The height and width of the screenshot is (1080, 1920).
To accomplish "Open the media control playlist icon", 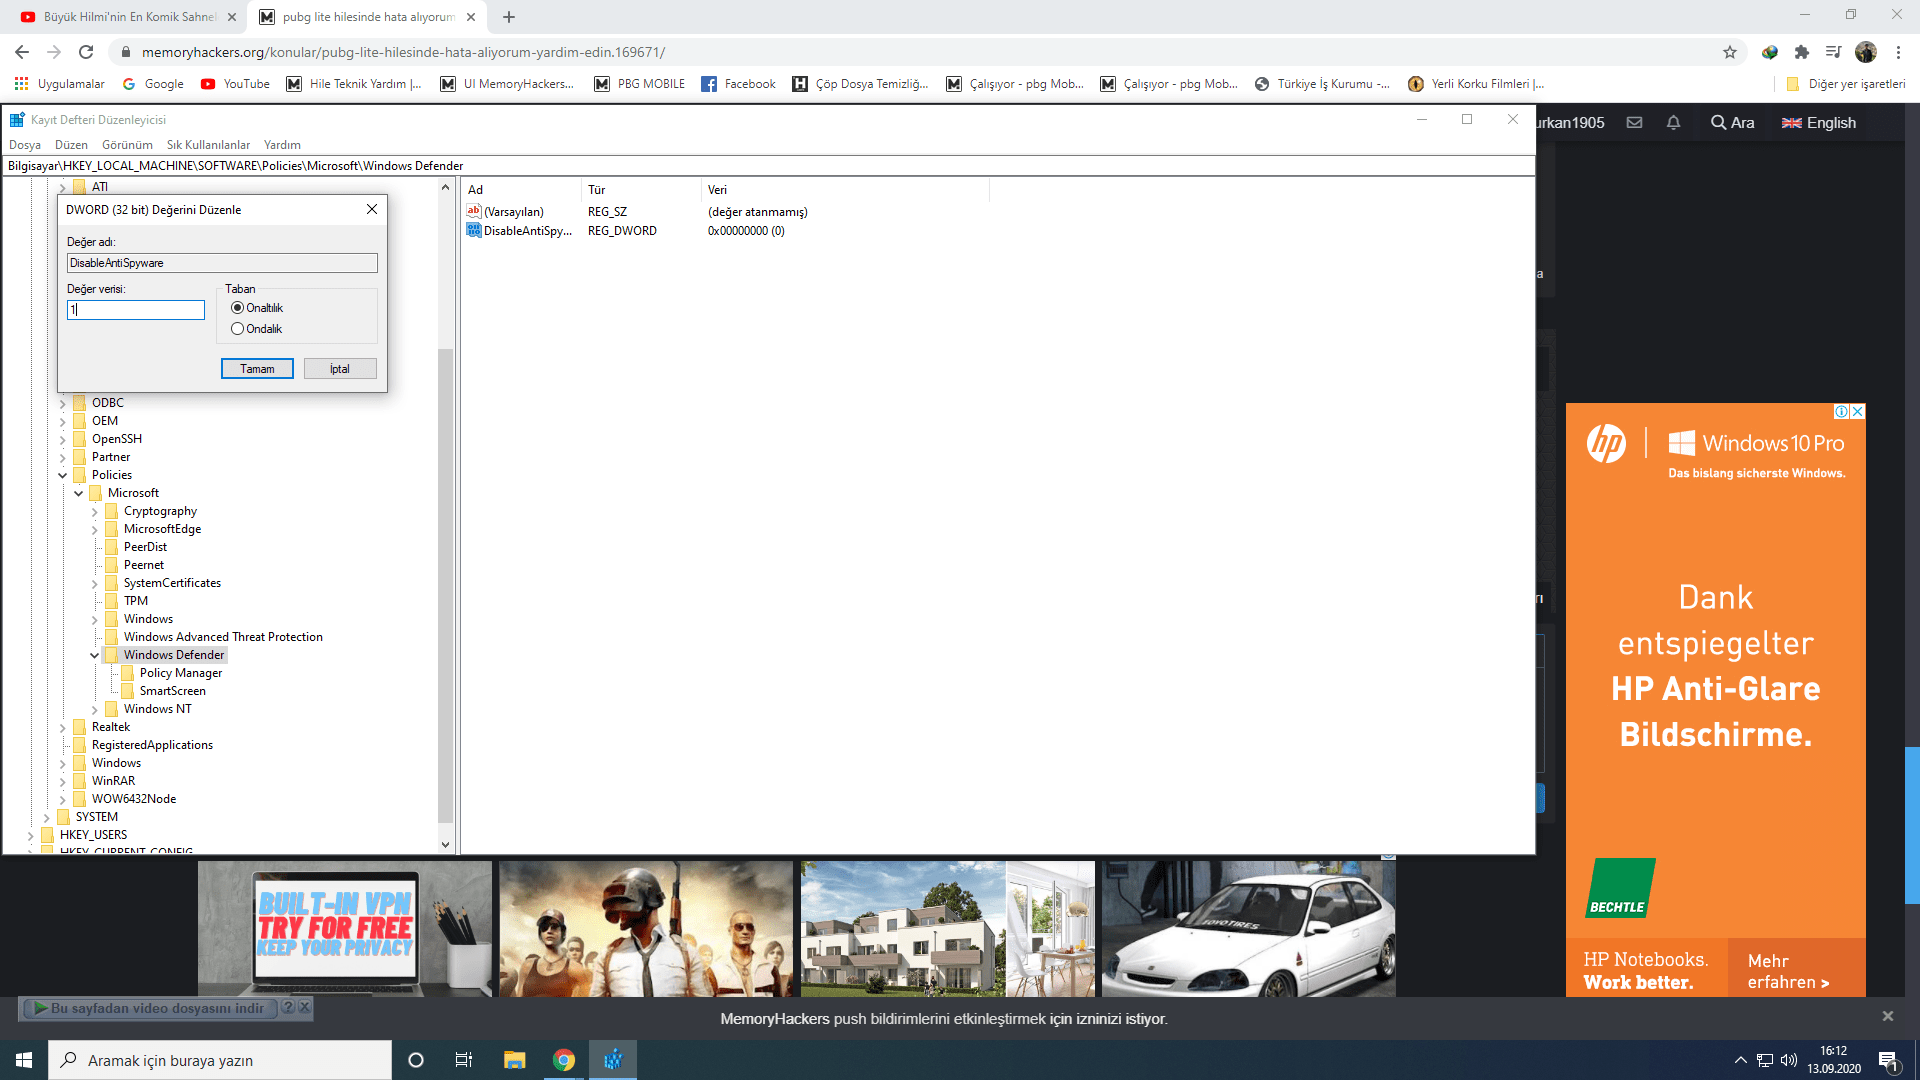I will [1833, 52].
